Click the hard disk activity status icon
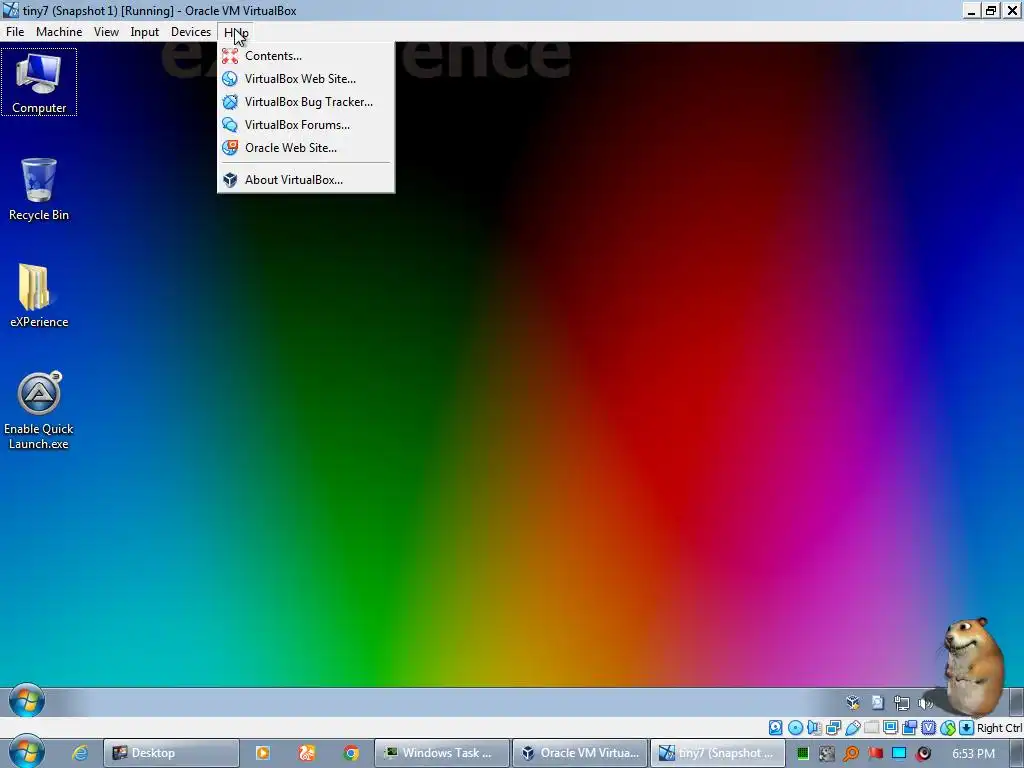 [775, 728]
